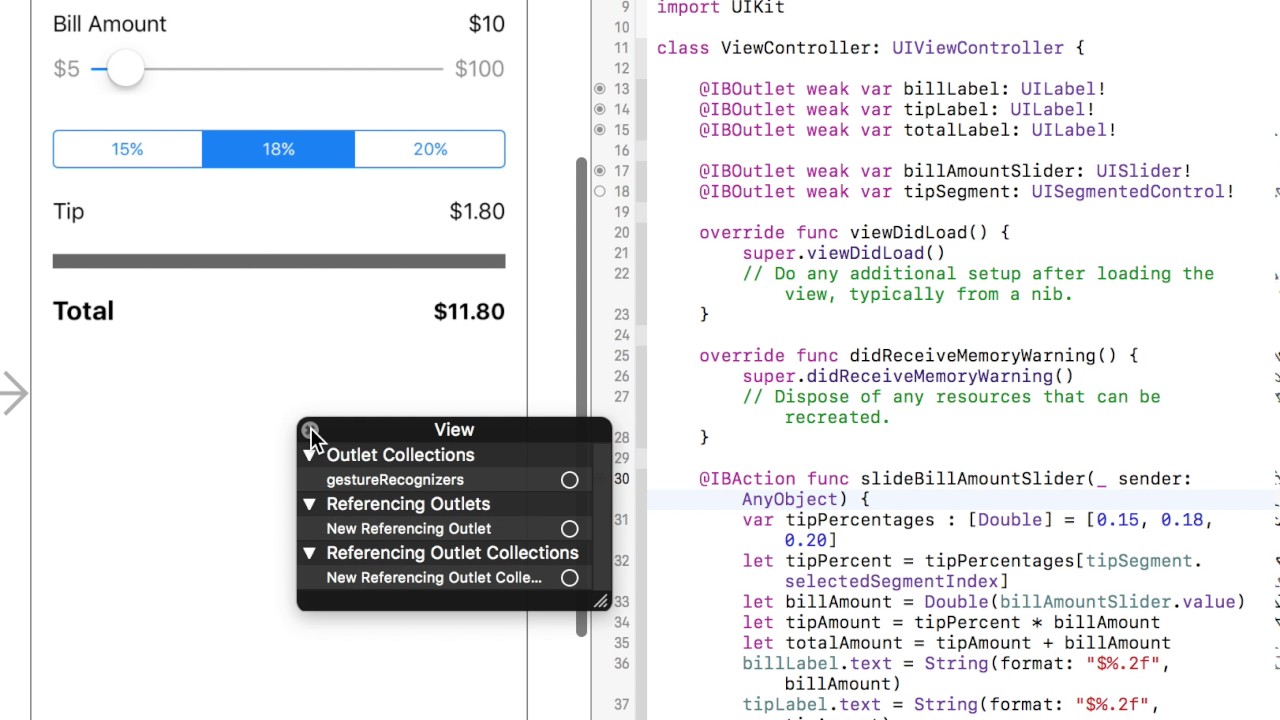The height and width of the screenshot is (720, 1280).
Task: Click the View popup title bar
Action: coord(454,430)
